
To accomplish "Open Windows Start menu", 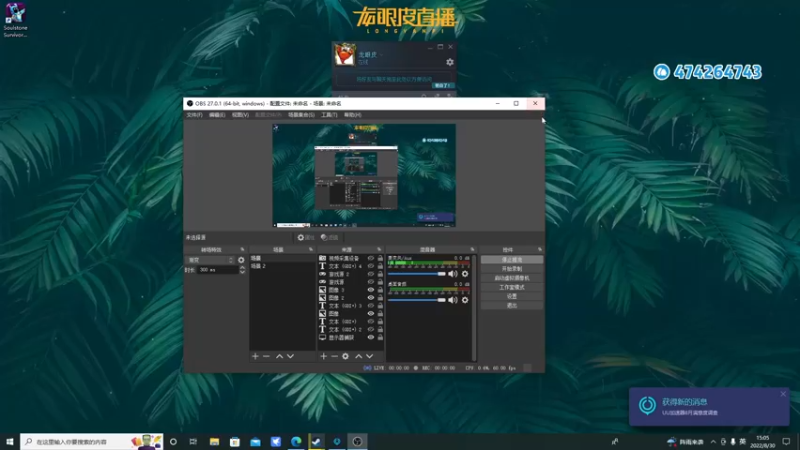I will (10, 441).
